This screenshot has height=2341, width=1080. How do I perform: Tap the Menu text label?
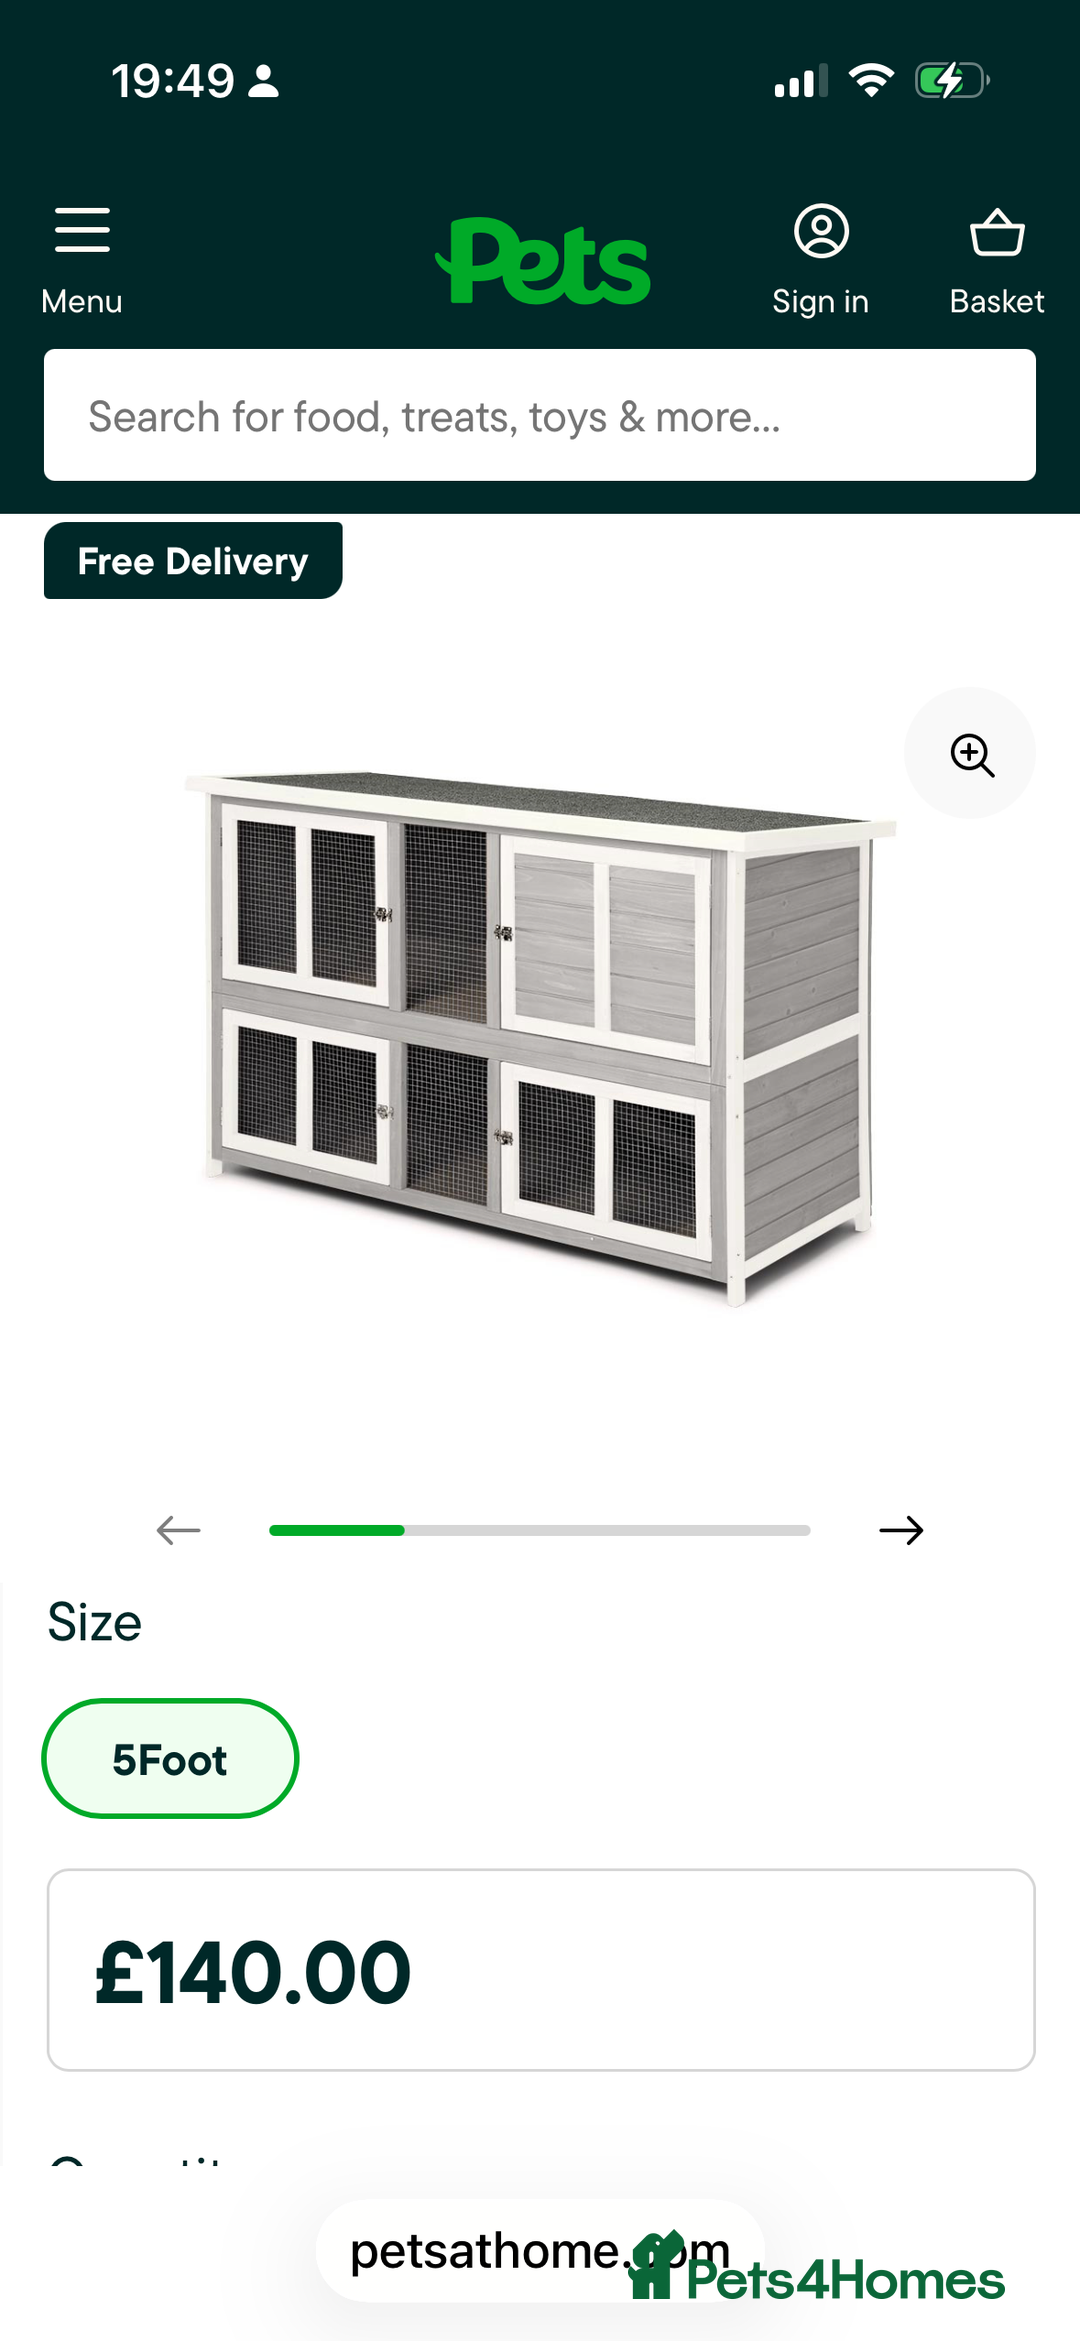tap(82, 301)
